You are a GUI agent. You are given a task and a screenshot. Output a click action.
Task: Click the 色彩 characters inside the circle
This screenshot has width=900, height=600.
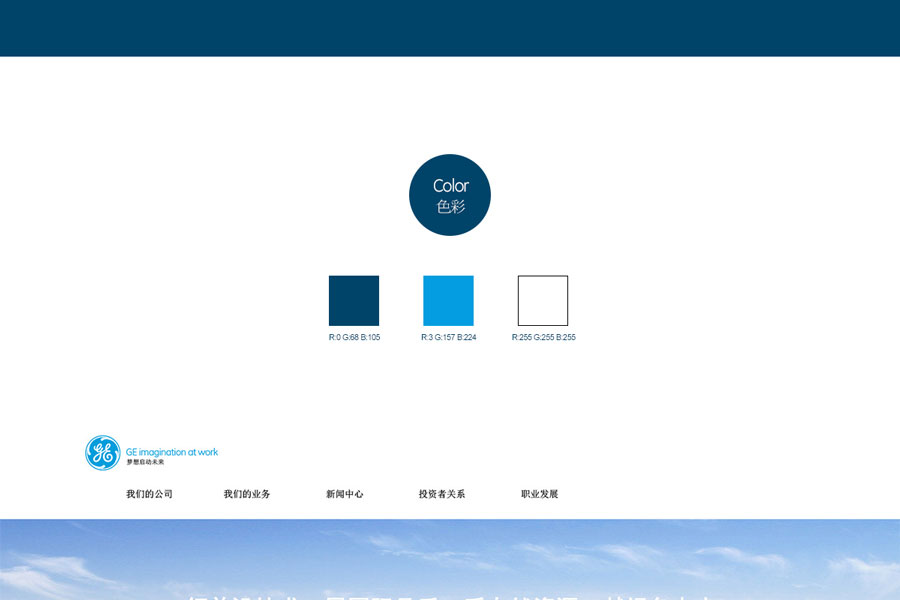(450, 207)
